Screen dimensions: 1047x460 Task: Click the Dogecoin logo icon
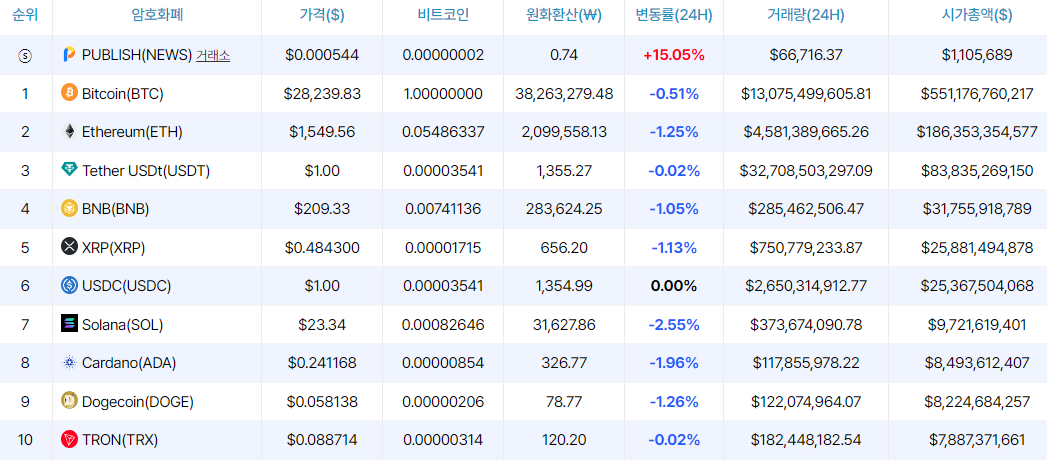click(x=69, y=401)
